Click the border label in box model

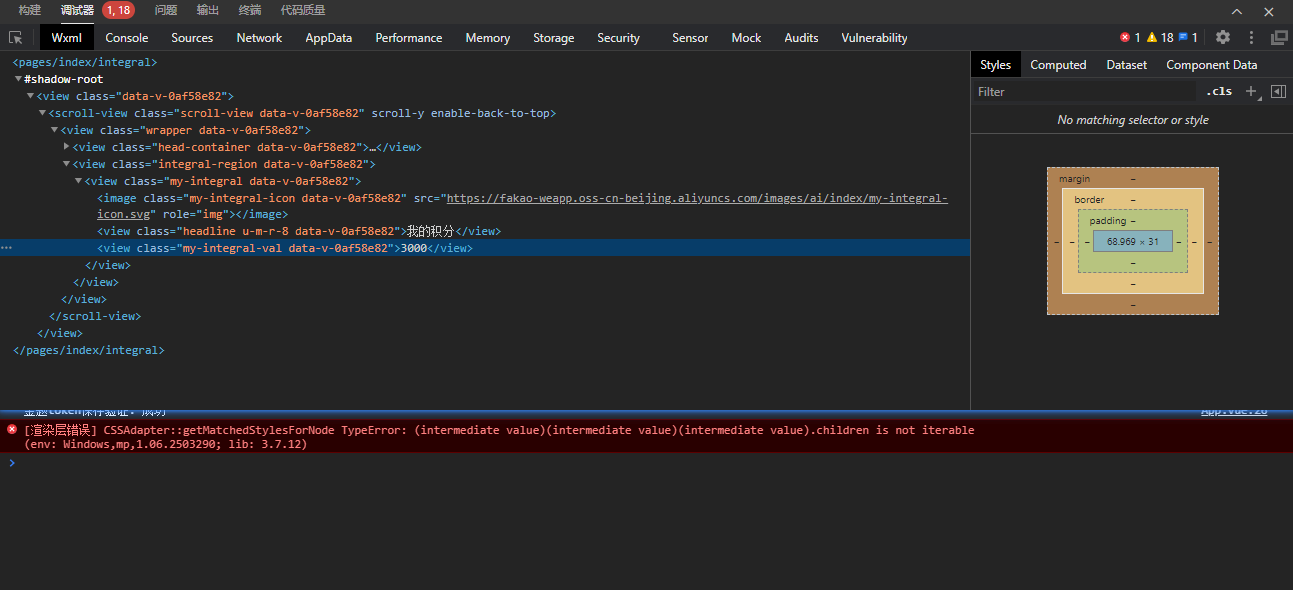[x=1089, y=200]
